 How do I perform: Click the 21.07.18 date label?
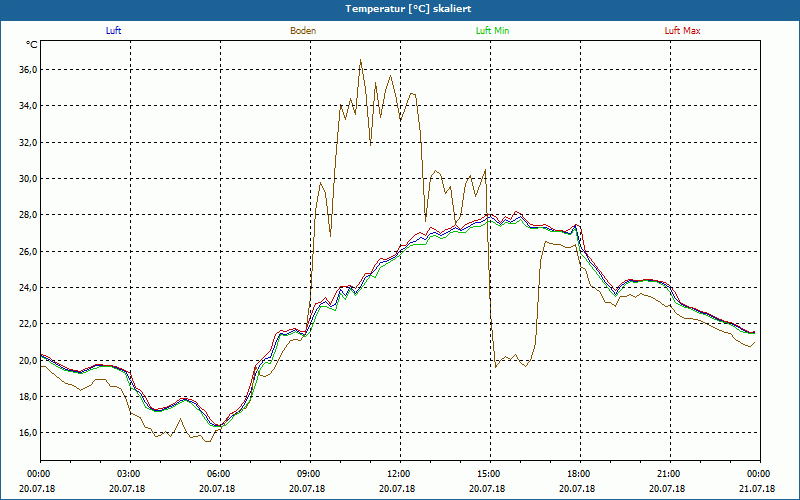(x=757, y=488)
